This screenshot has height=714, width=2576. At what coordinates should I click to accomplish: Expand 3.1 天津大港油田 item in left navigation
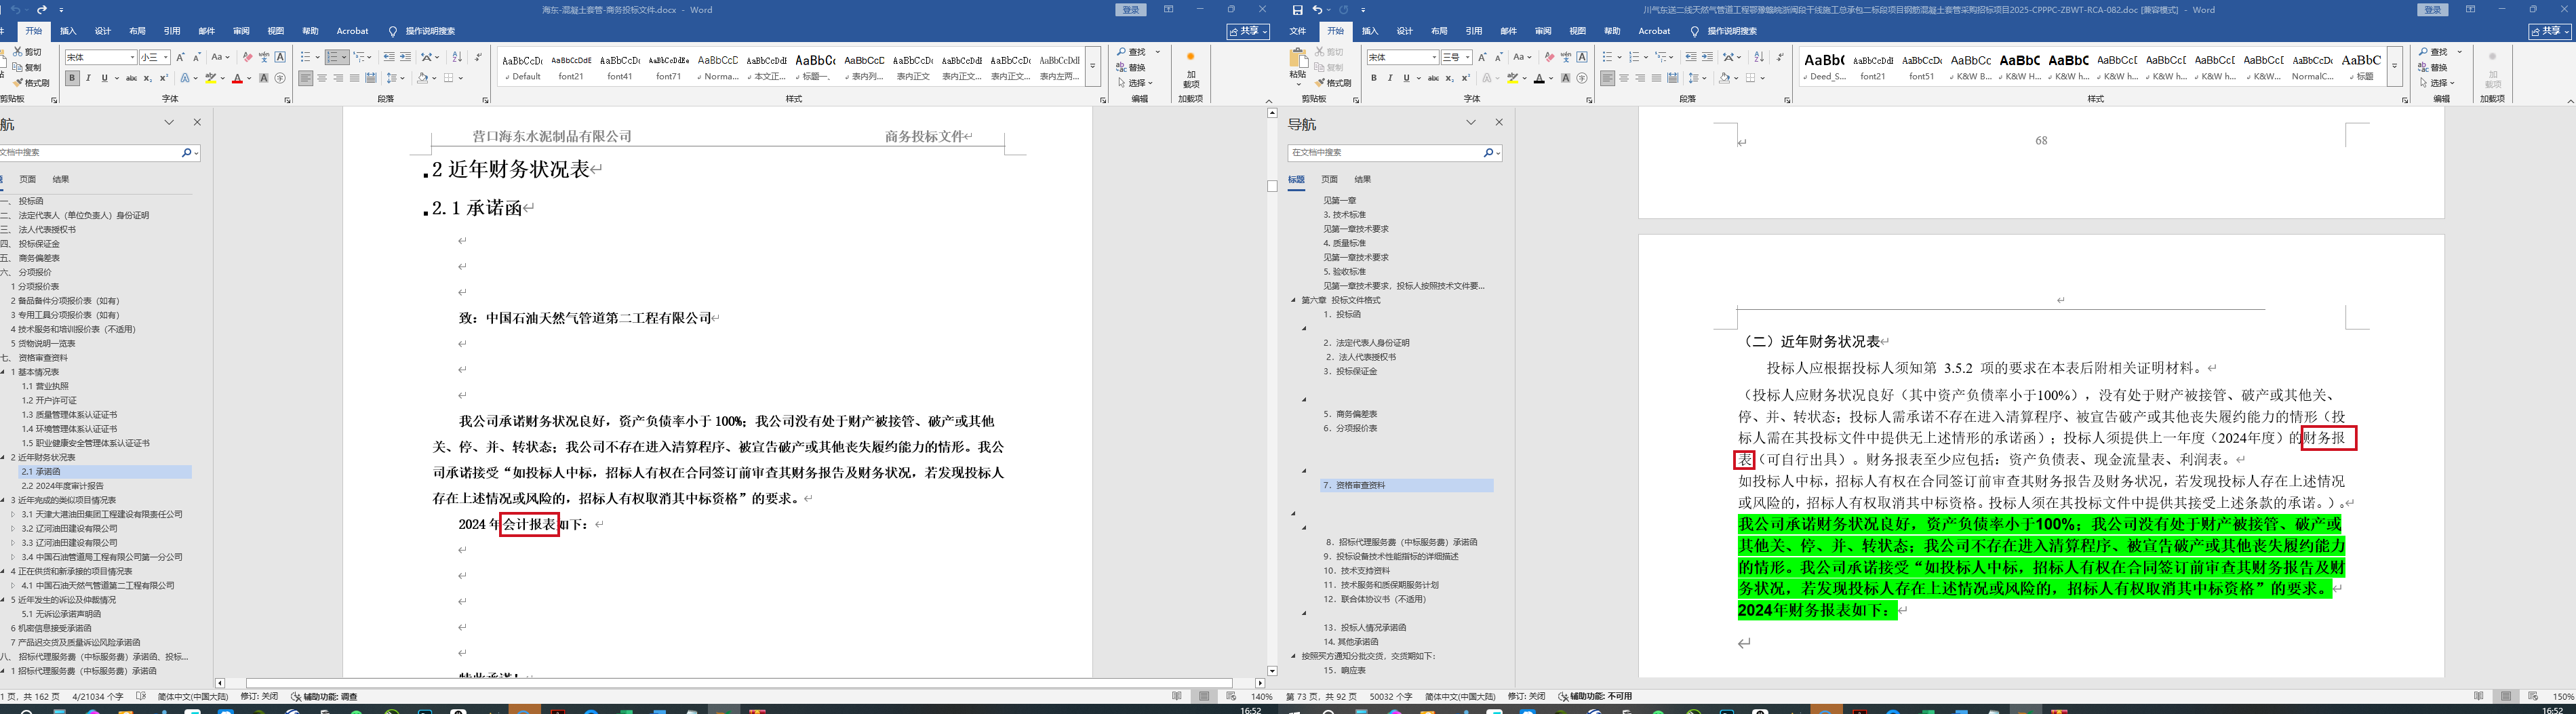(13, 514)
